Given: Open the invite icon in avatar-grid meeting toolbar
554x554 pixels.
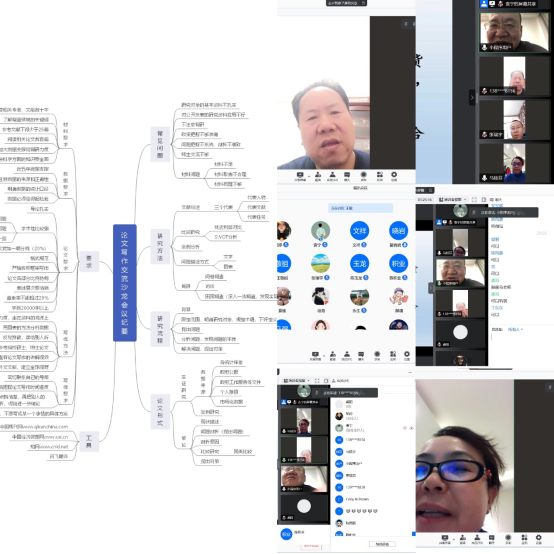Looking at the screenshot, I should 332,354.
